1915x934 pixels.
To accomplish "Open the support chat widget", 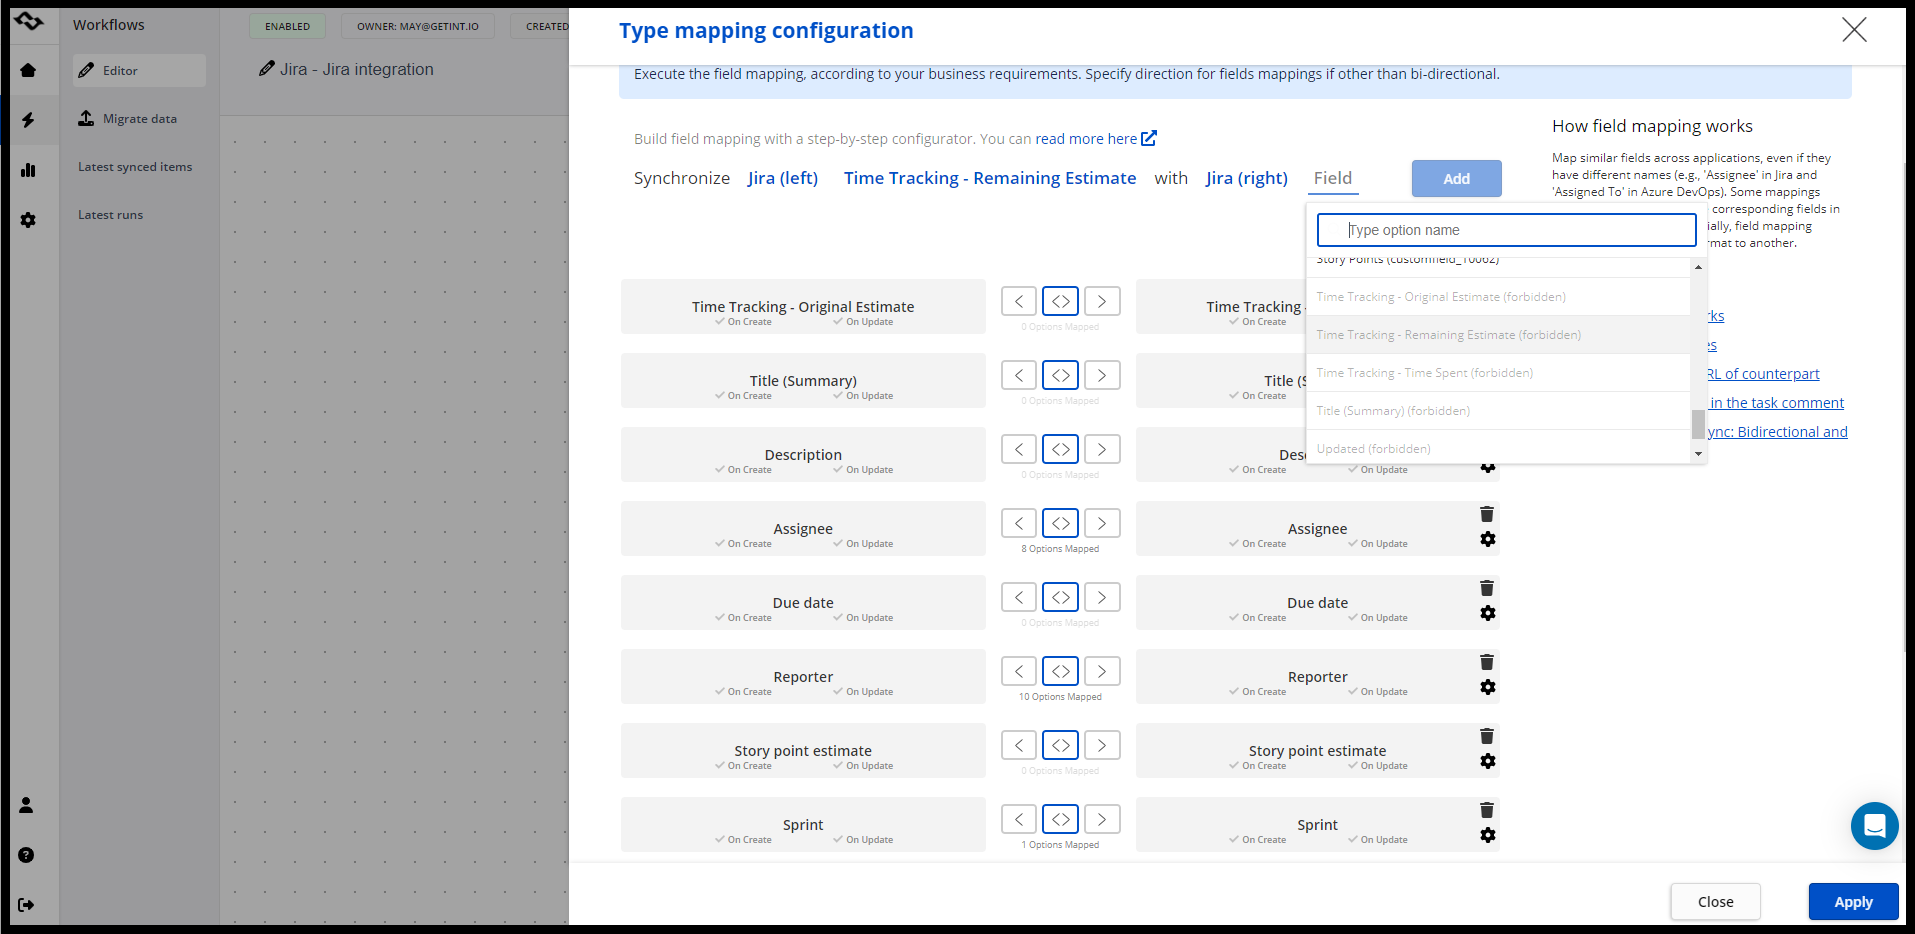I will [x=1874, y=826].
